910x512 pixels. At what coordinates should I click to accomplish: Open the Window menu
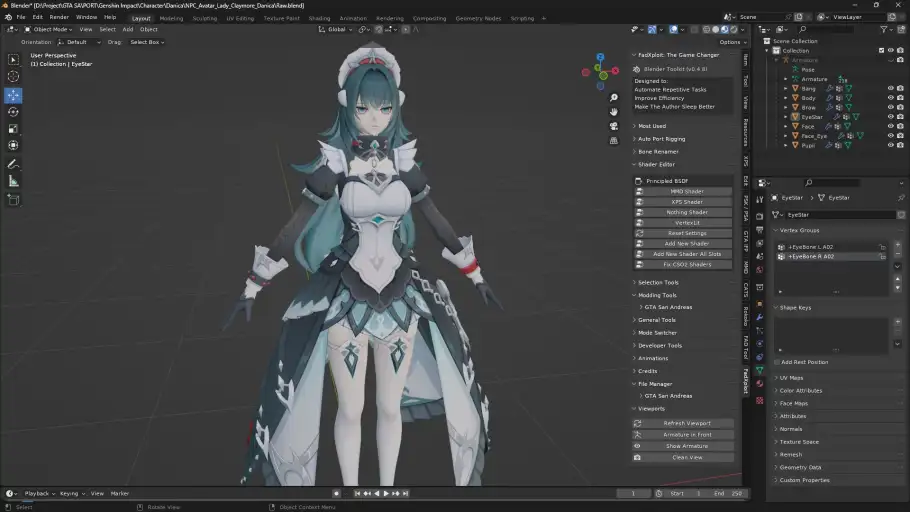(86, 17)
